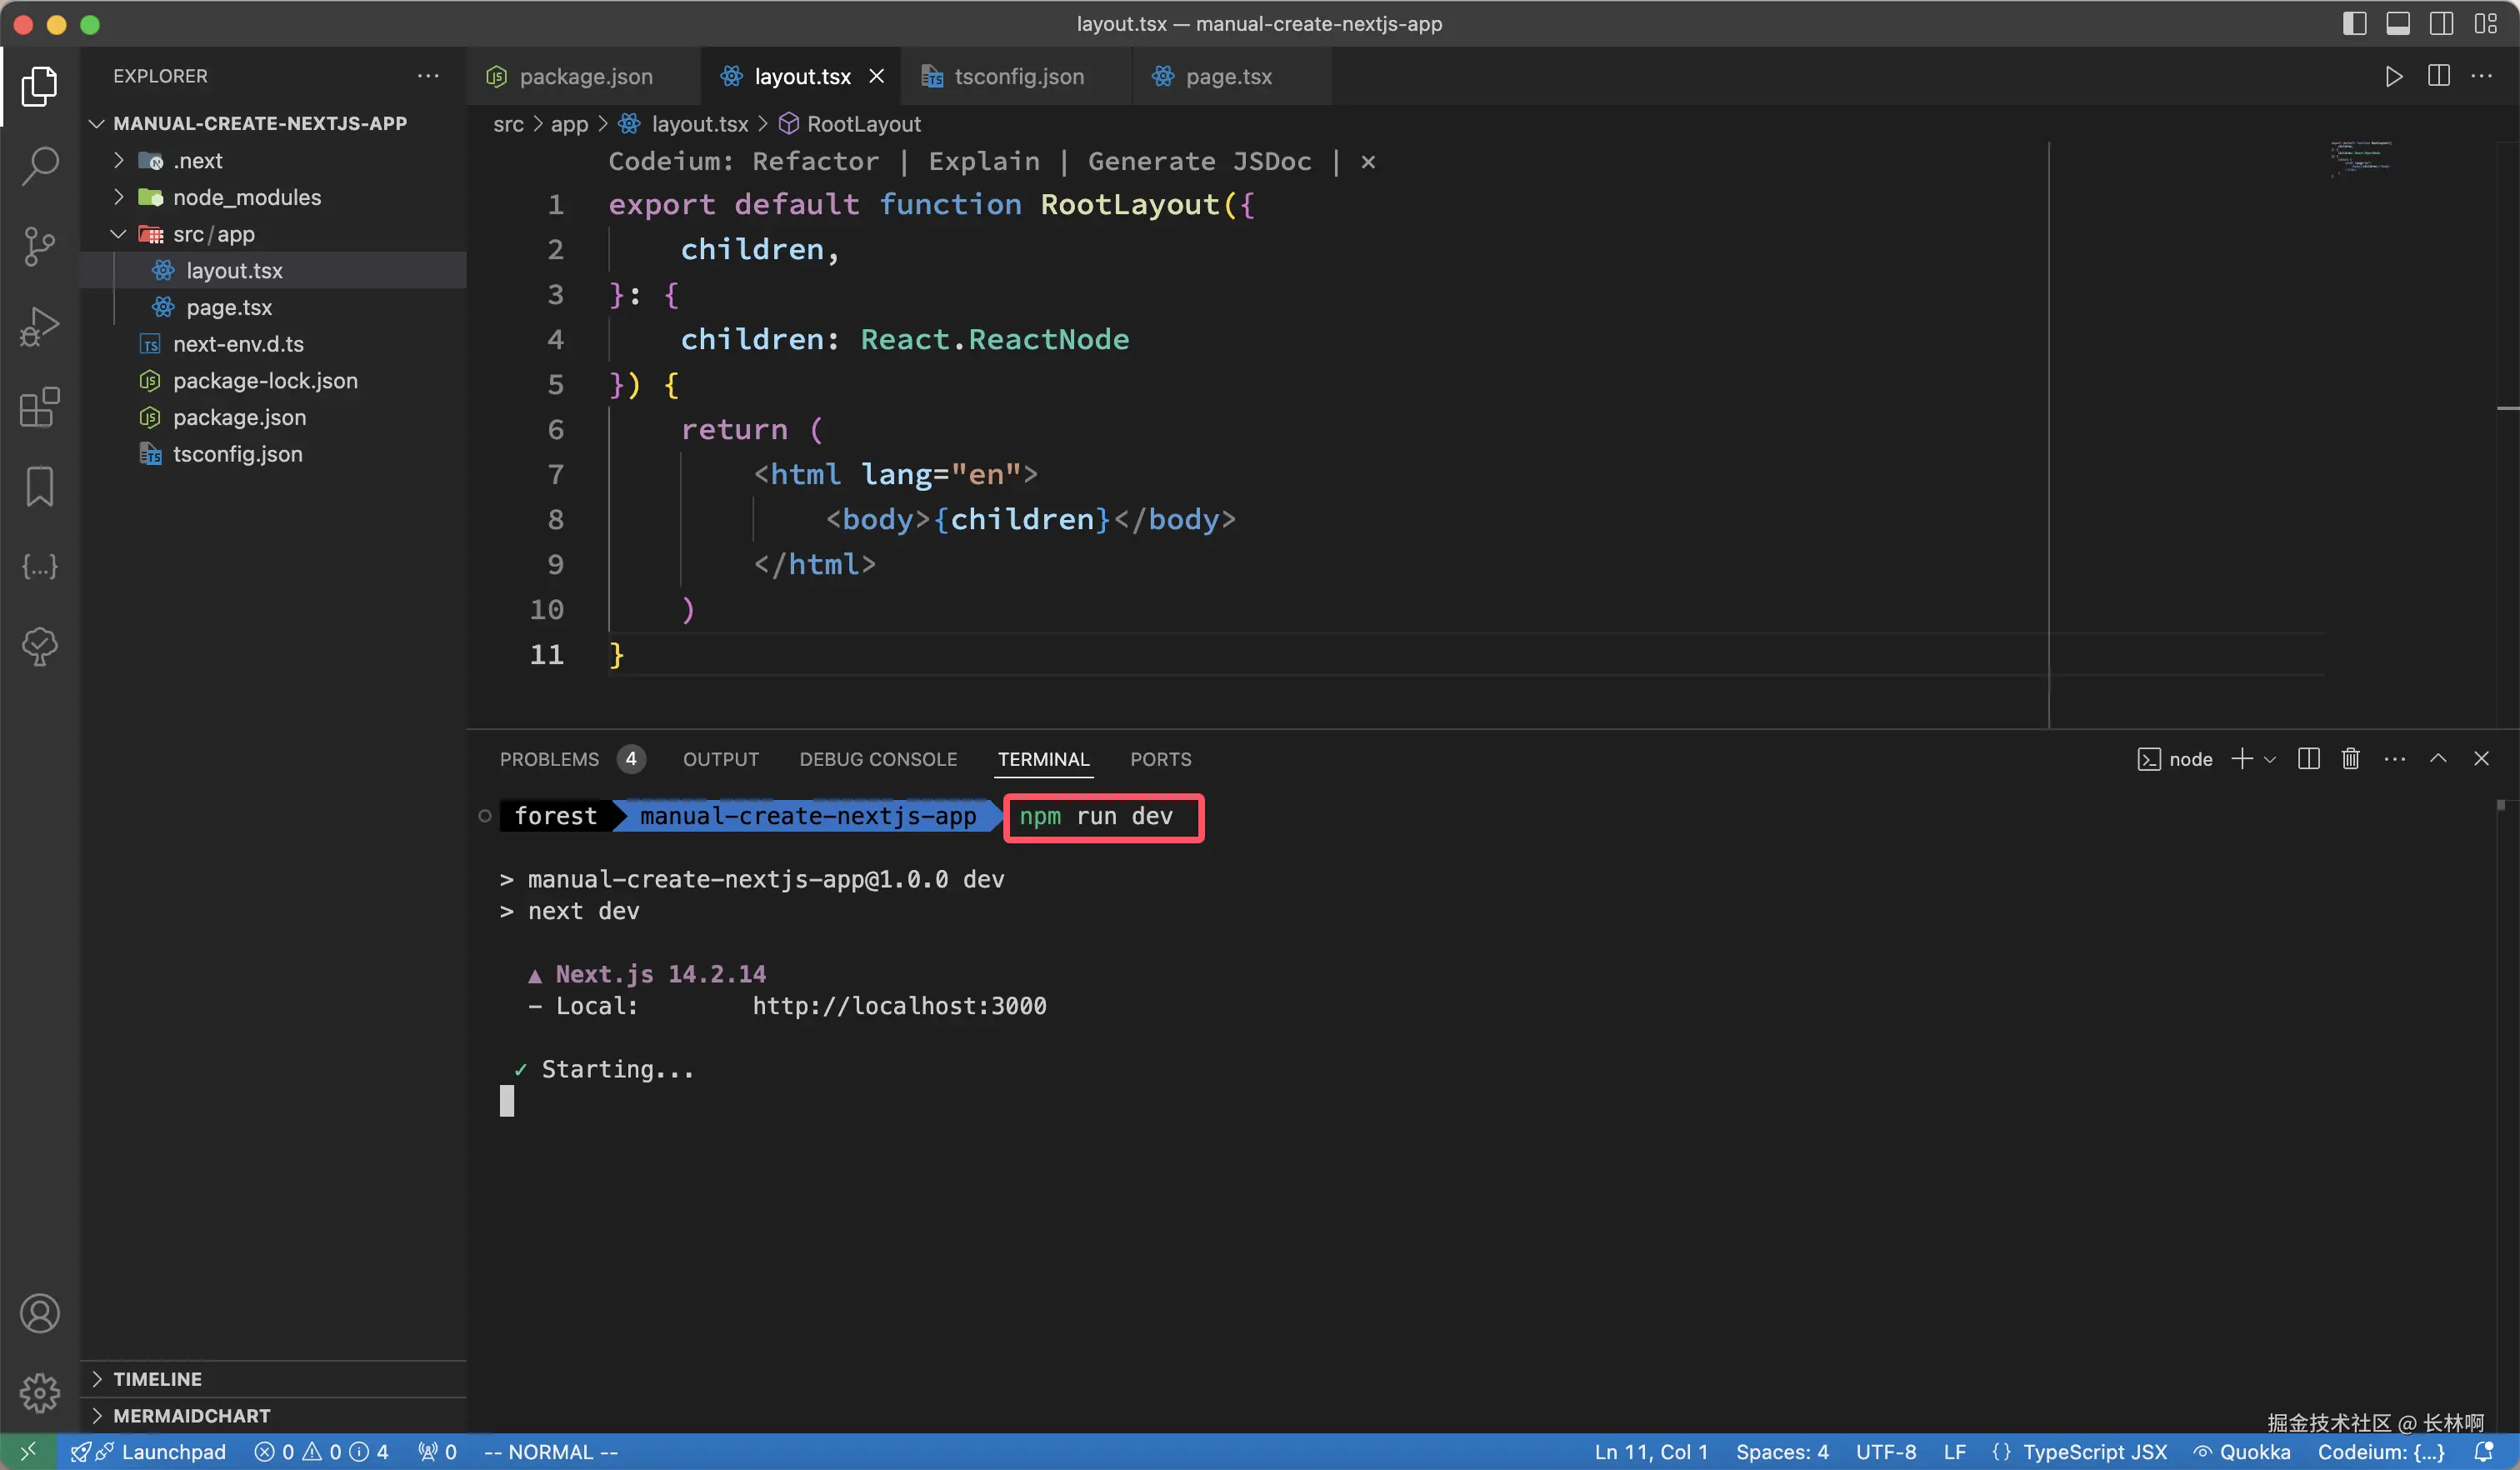Open the Search view in activity bar
The height and width of the screenshot is (1470, 2520).
[x=40, y=166]
